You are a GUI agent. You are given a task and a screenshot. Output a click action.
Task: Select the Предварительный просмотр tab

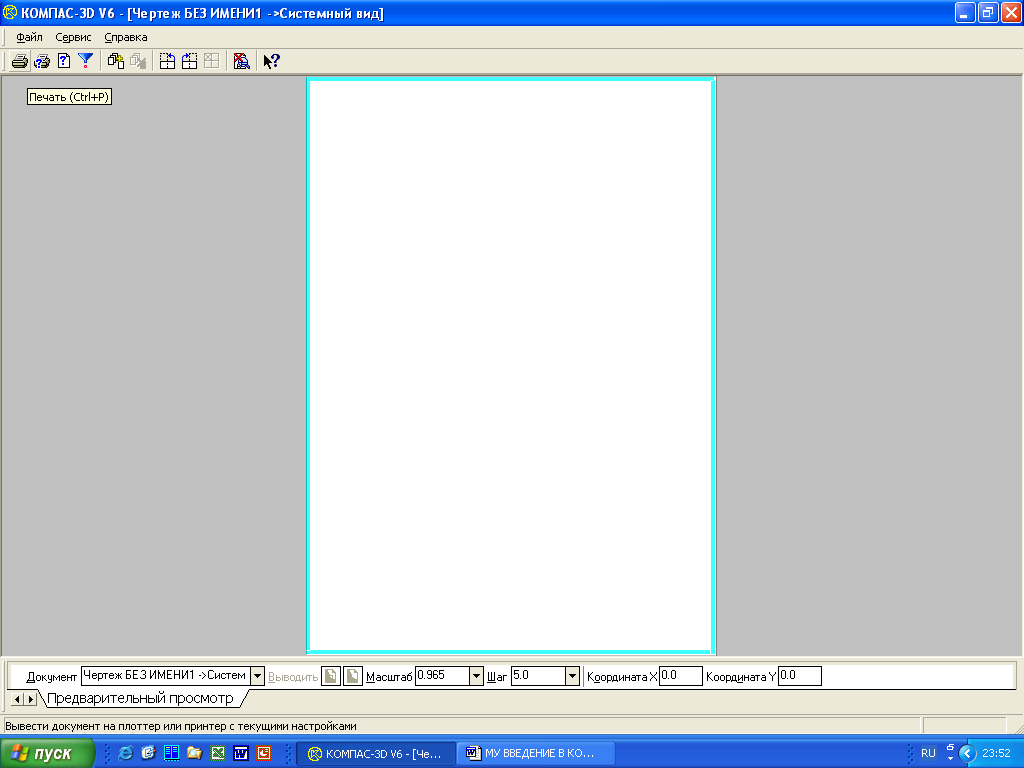point(140,699)
